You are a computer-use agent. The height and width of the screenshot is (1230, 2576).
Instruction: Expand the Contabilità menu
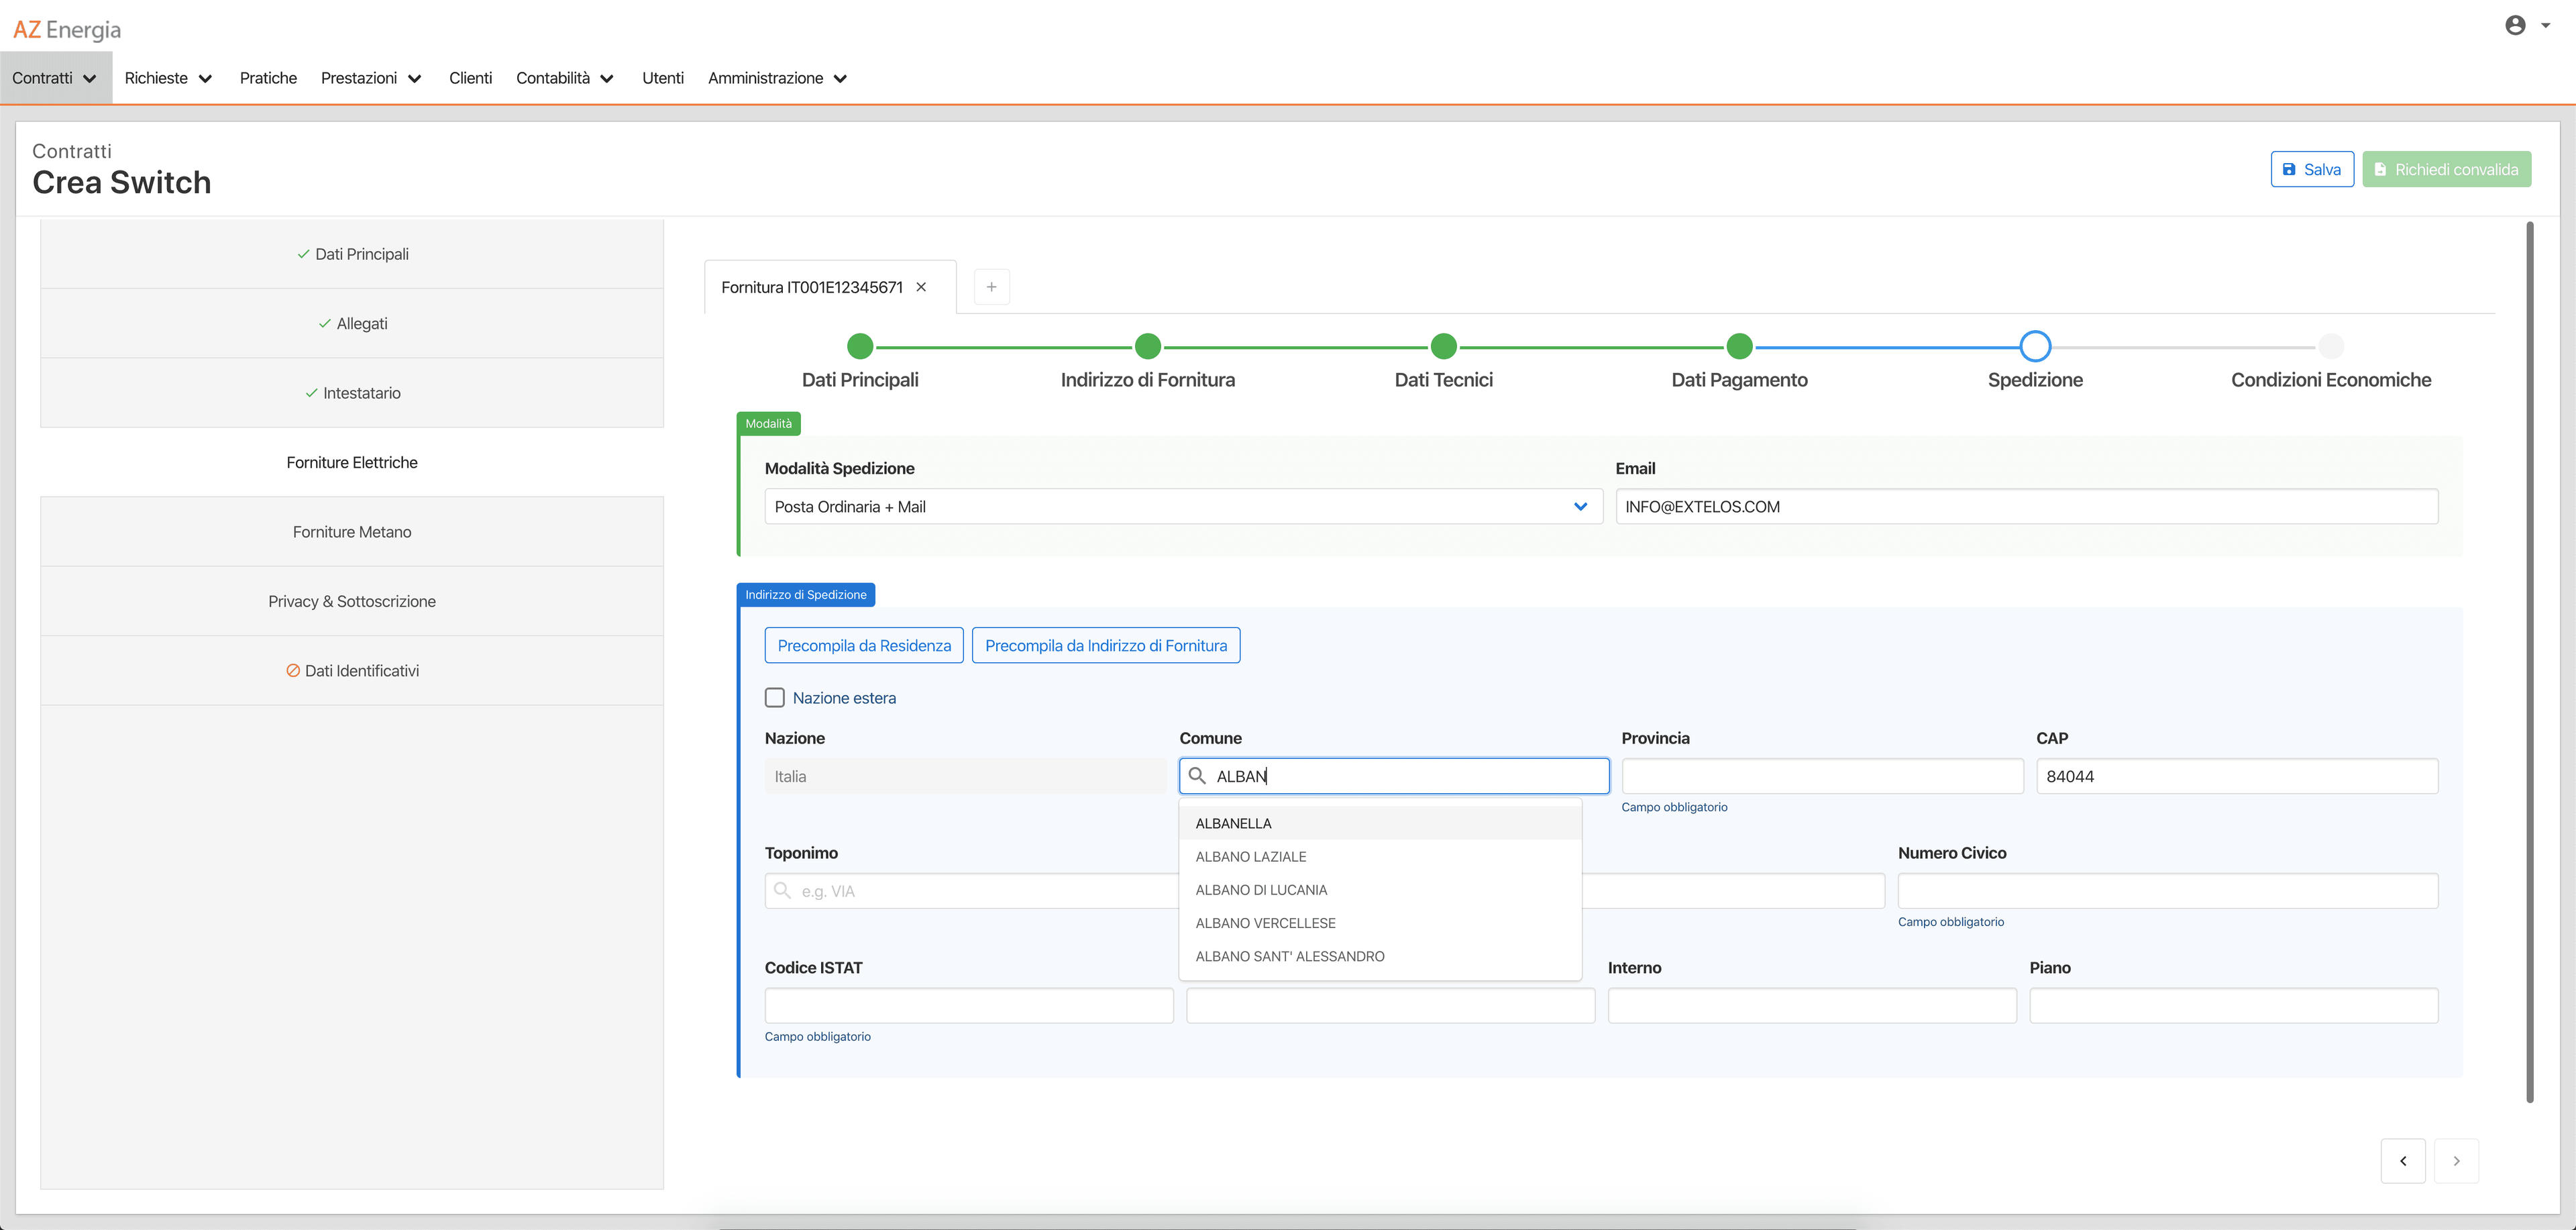pyautogui.click(x=565, y=78)
